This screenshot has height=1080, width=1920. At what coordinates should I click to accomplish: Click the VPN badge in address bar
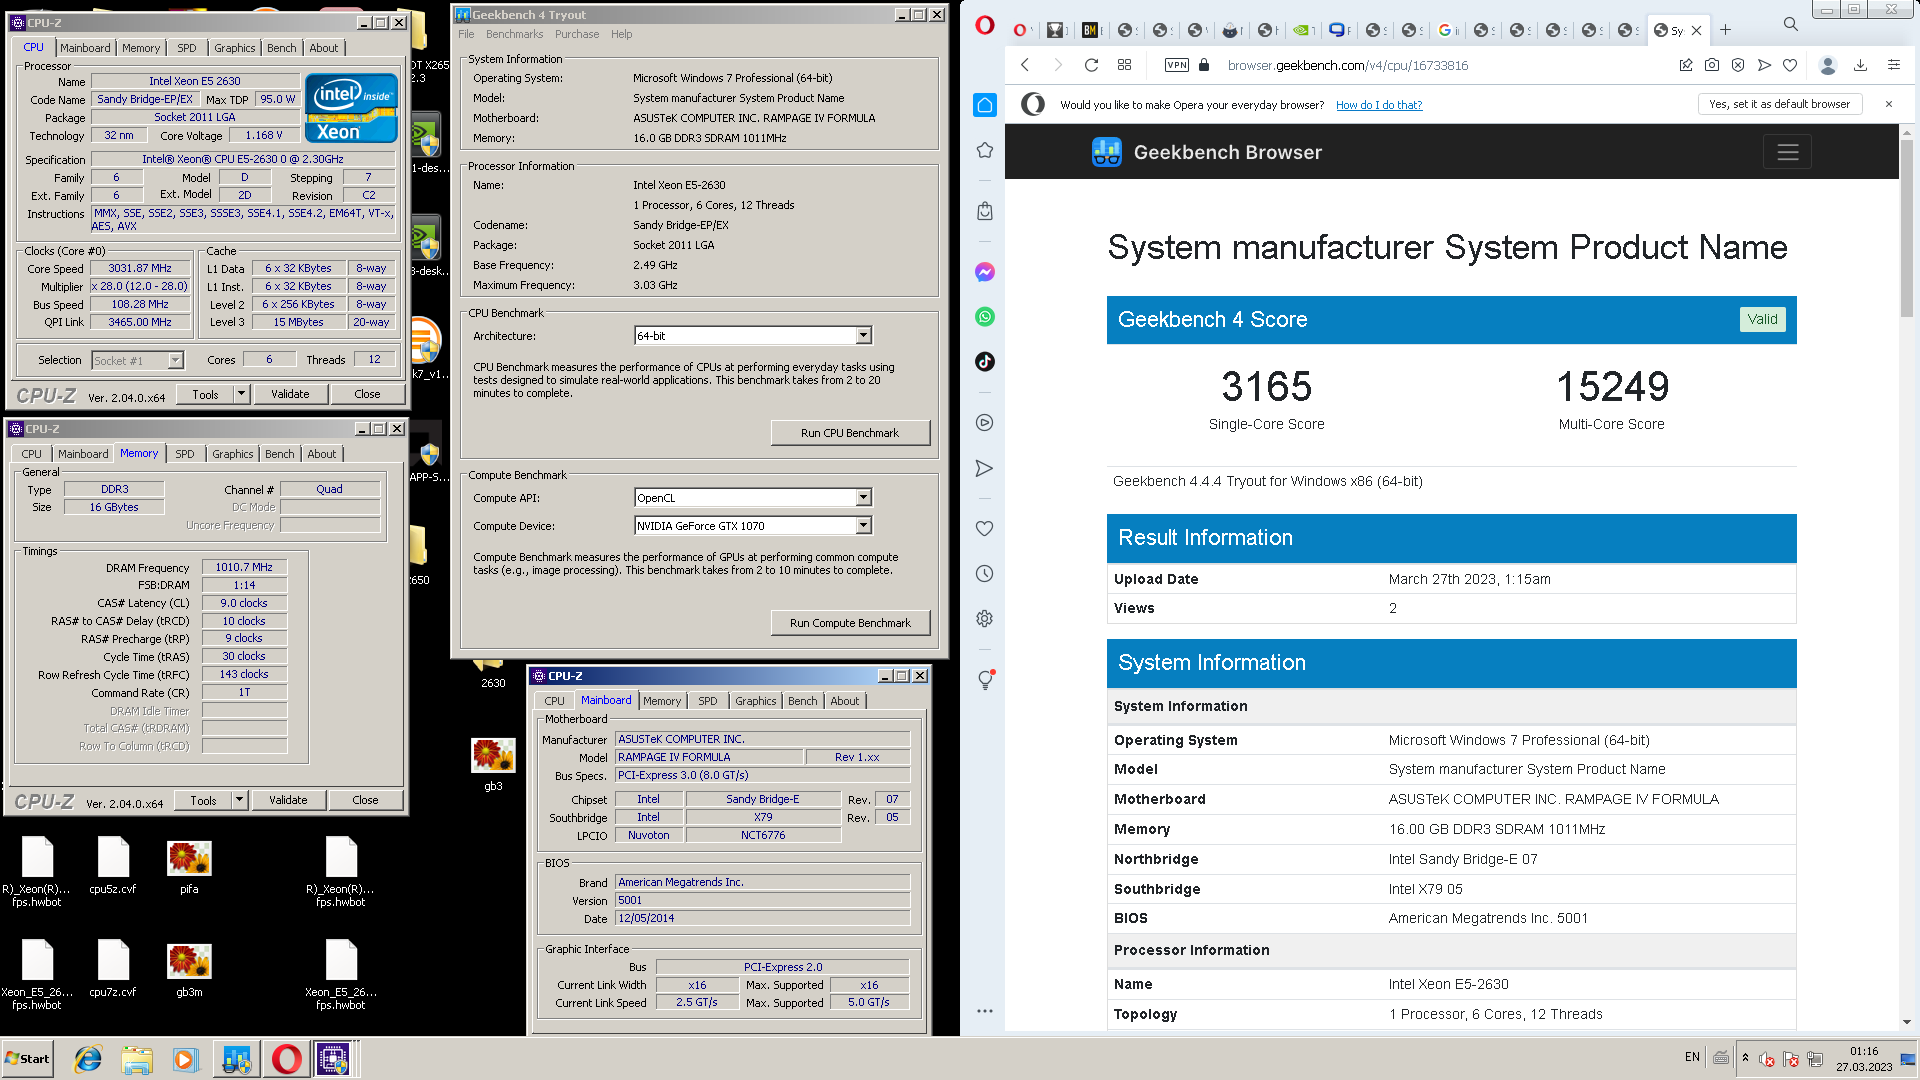point(1177,65)
